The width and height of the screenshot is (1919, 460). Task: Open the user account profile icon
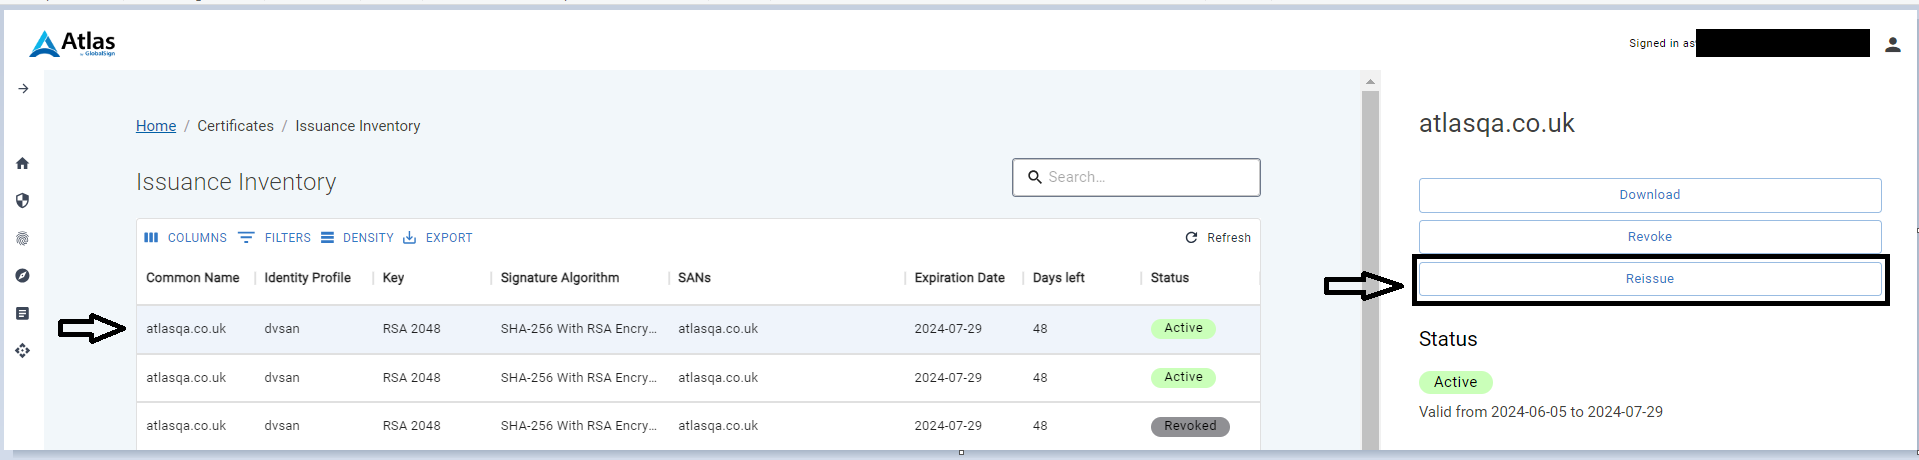pos(1892,44)
